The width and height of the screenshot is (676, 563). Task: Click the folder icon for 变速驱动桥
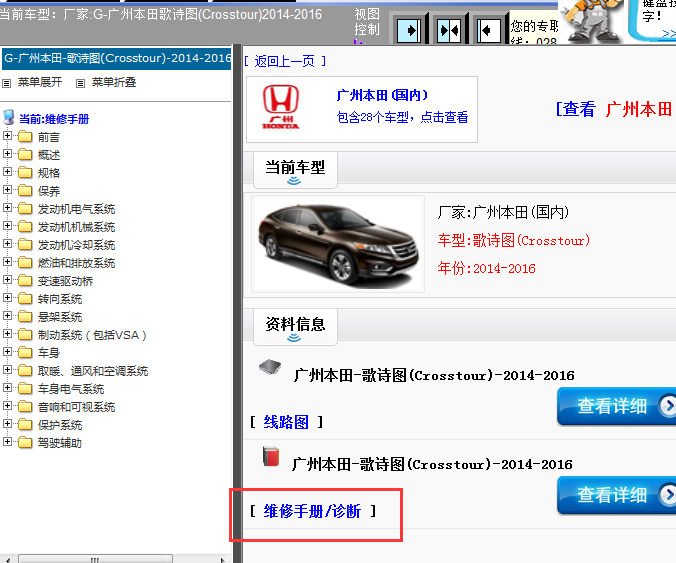(x=25, y=281)
